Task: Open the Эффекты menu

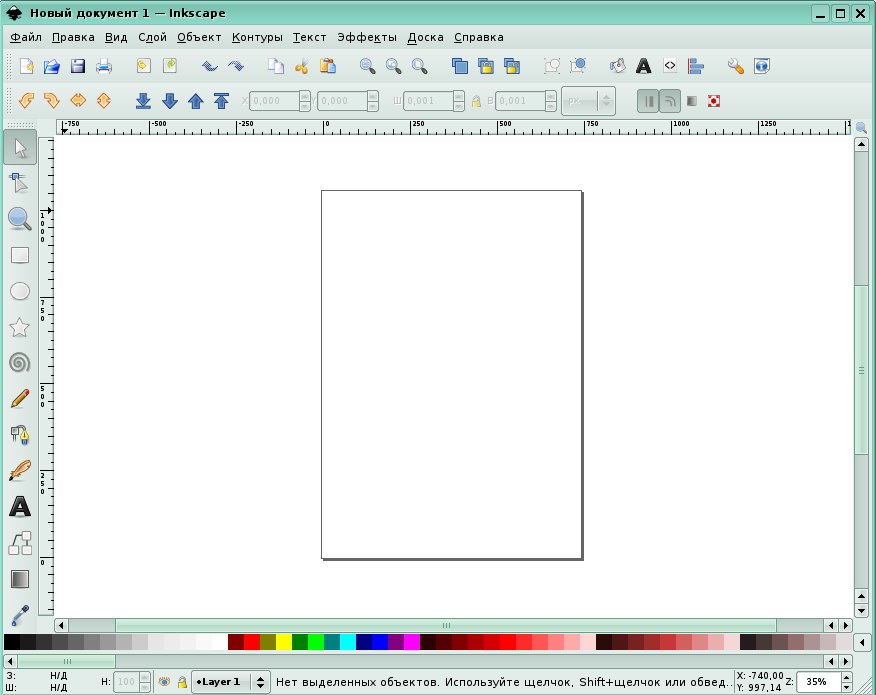Action: pos(366,37)
